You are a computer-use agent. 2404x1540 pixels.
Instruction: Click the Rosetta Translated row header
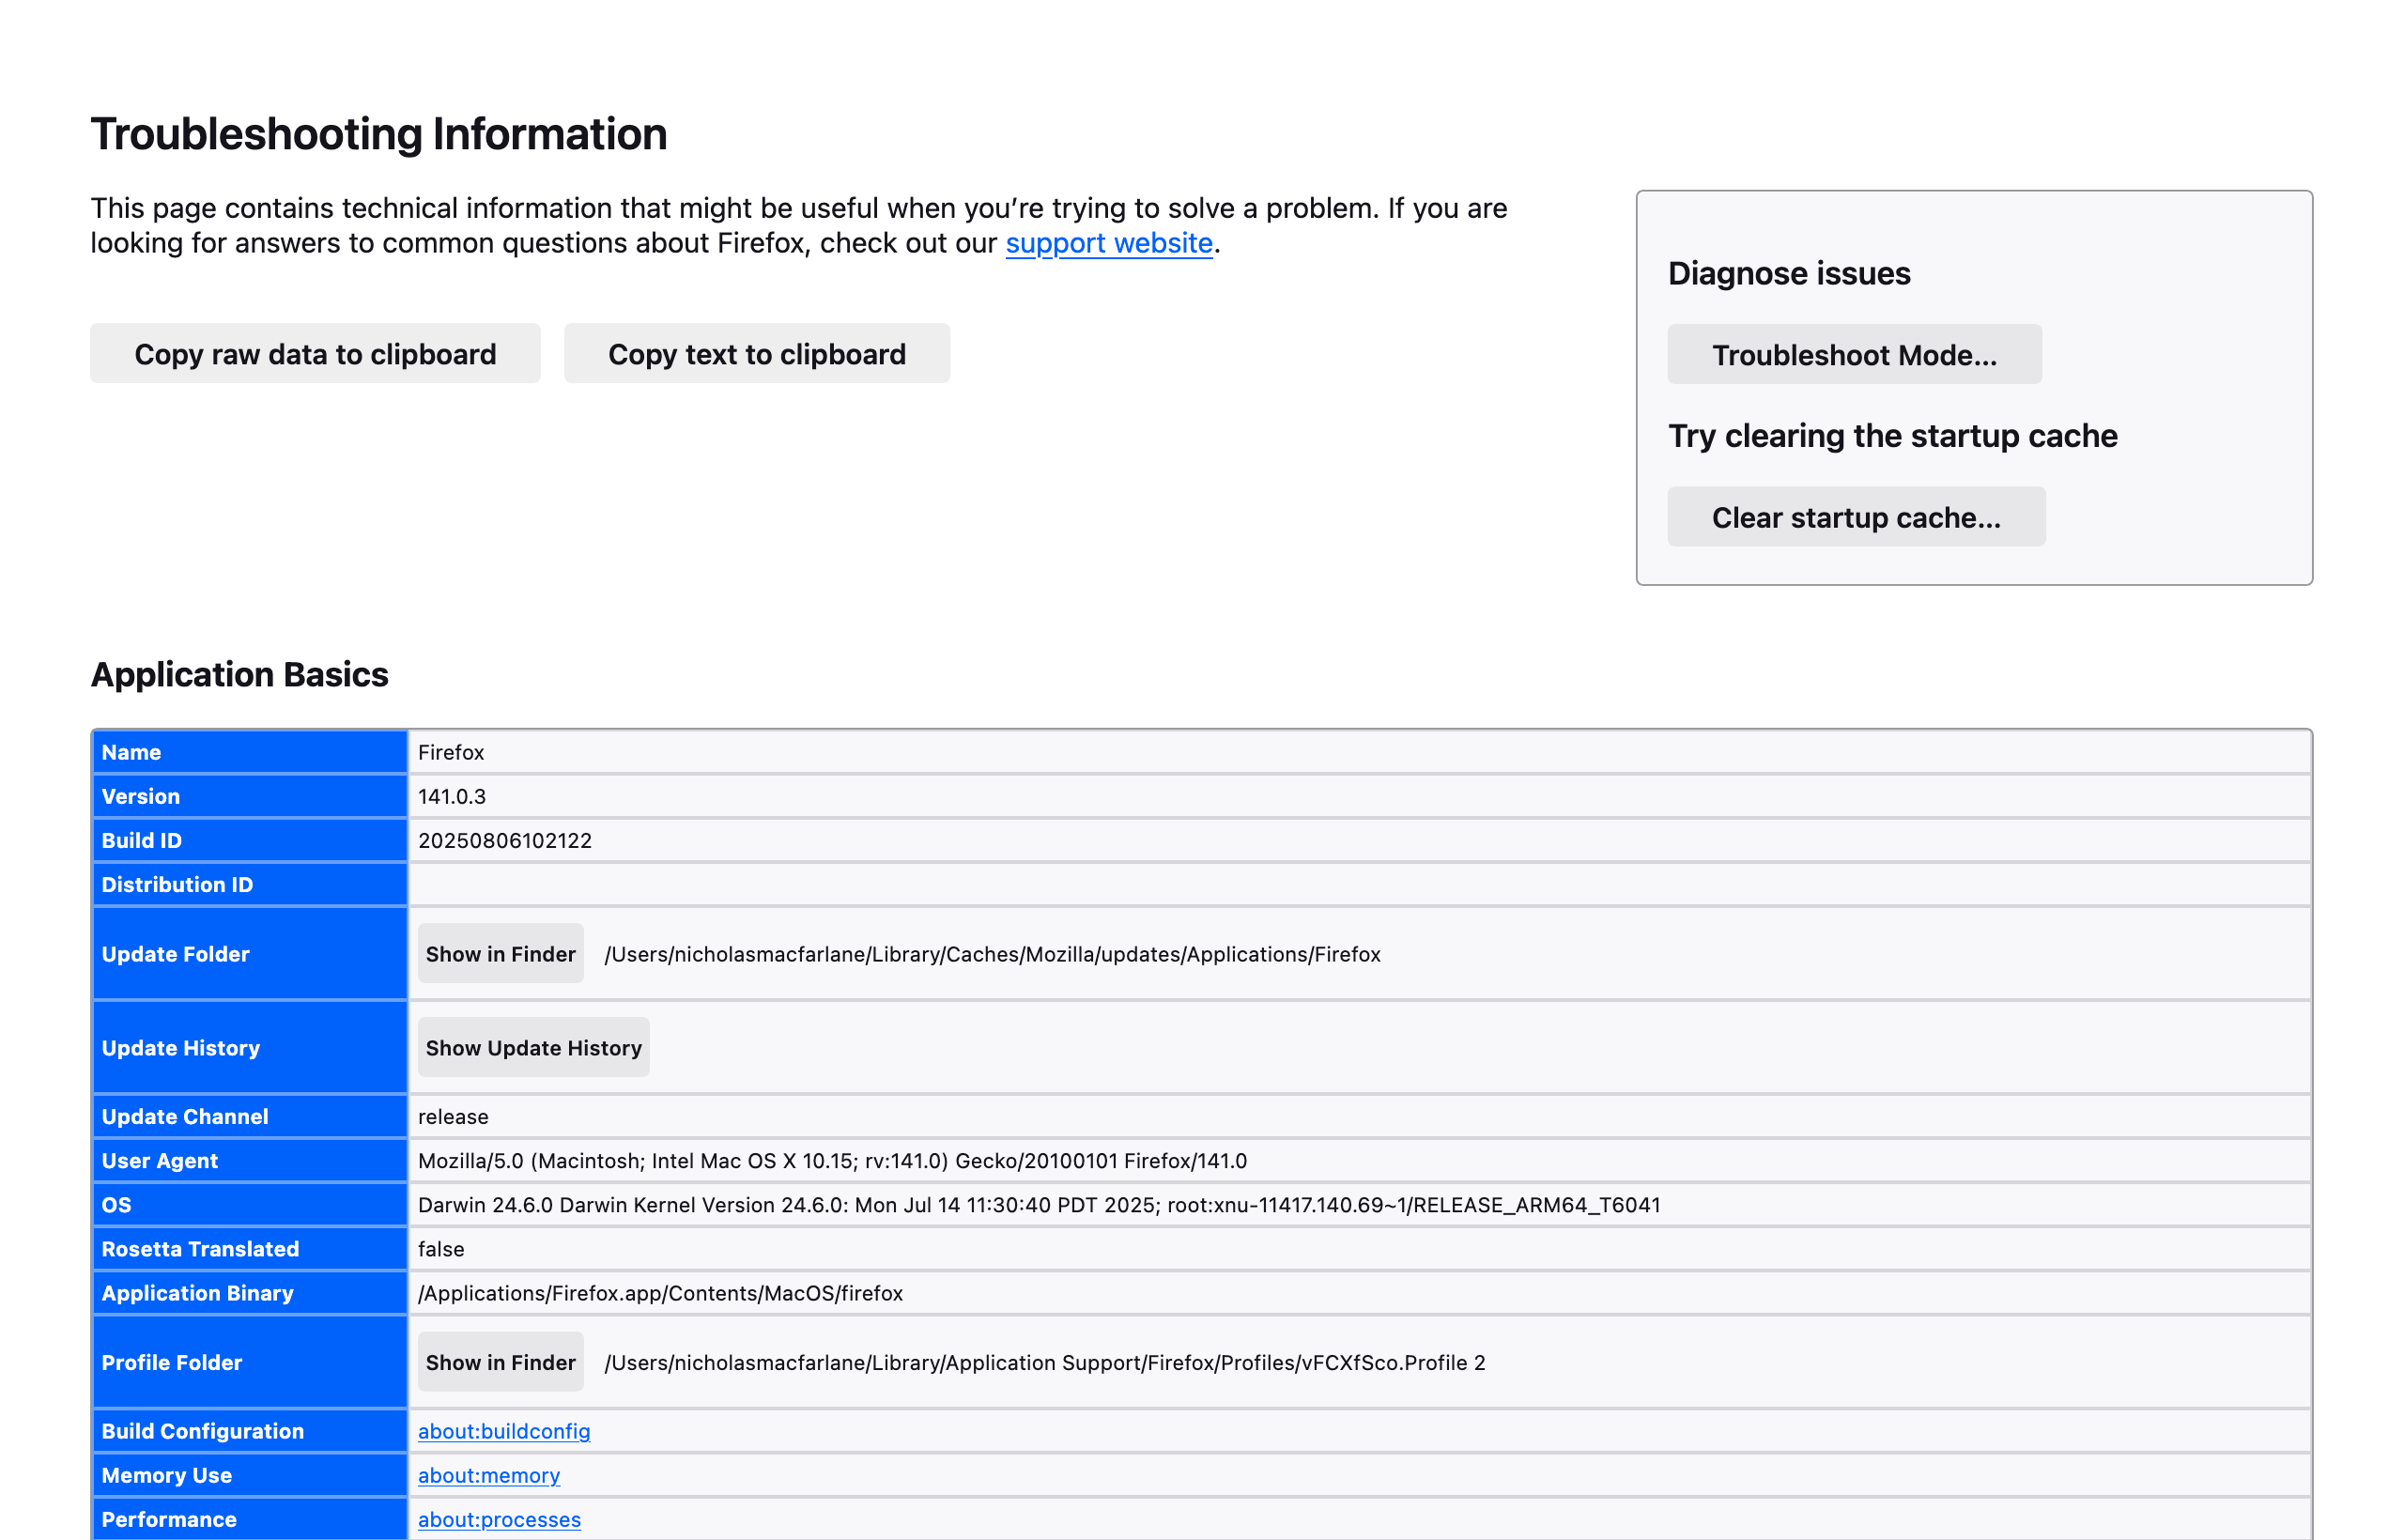249,1248
